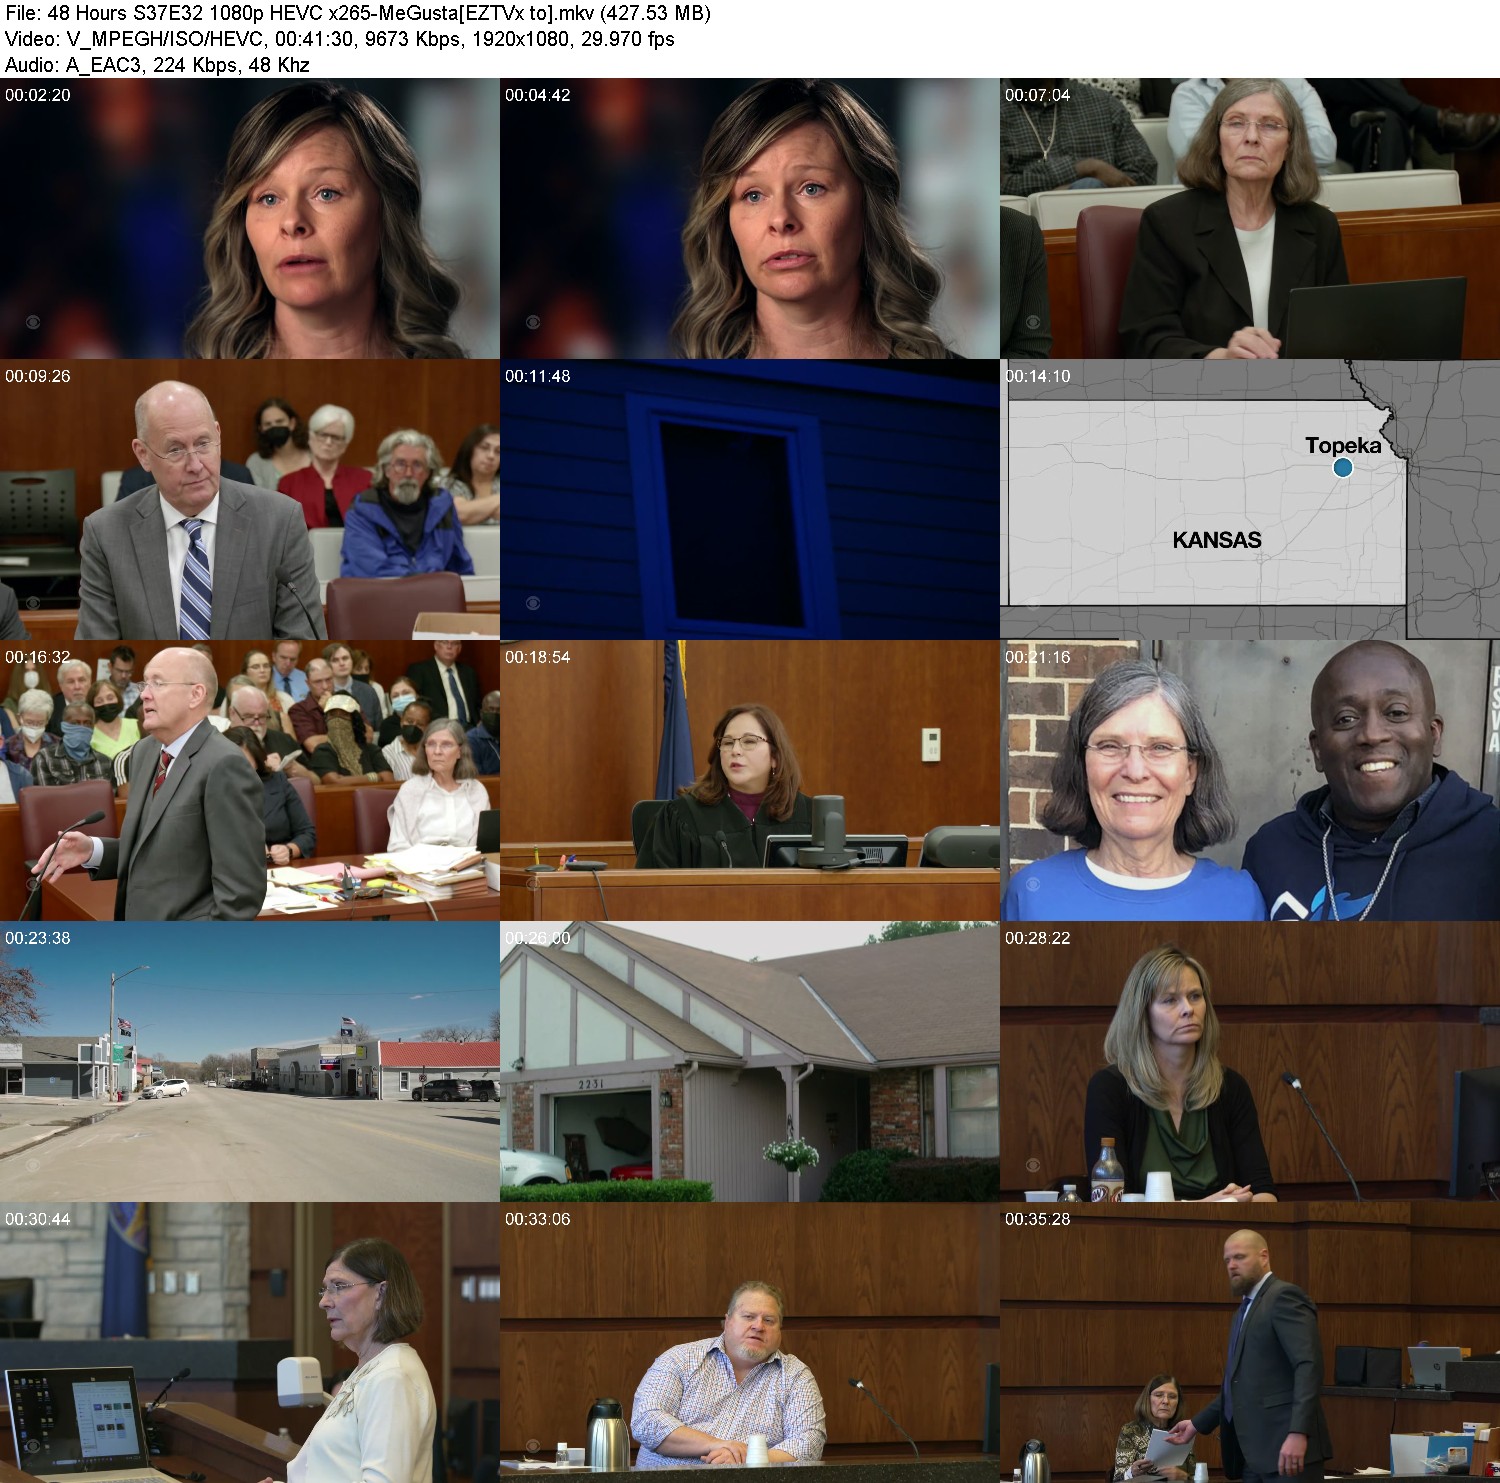Select the judge thumbnail at 00:18:54

[750, 781]
